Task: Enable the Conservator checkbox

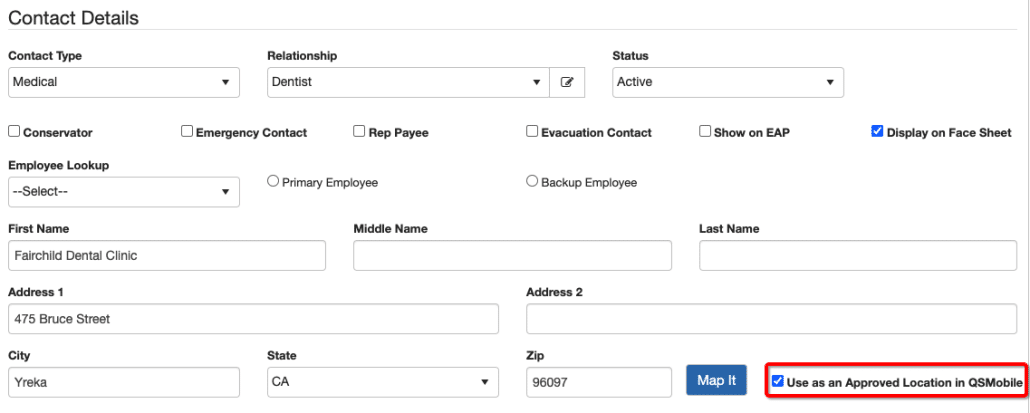Action: click(x=14, y=132)
